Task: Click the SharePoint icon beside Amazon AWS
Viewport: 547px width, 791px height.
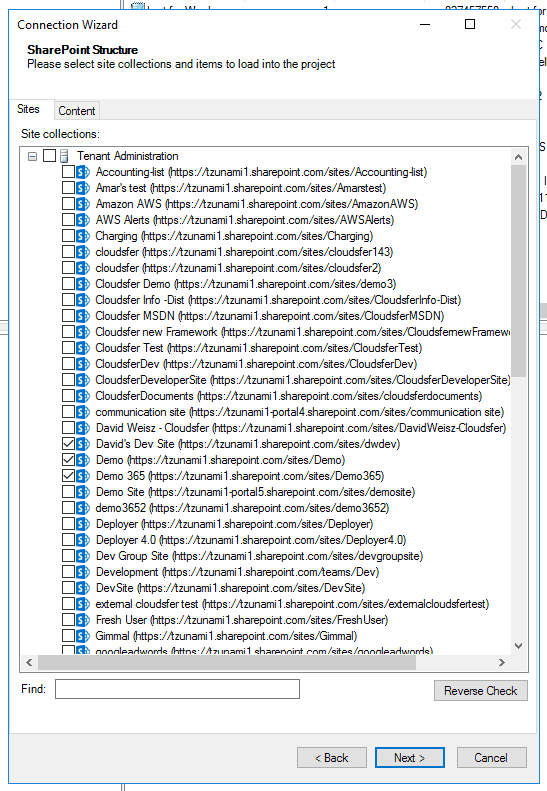Action: [83, 204]
